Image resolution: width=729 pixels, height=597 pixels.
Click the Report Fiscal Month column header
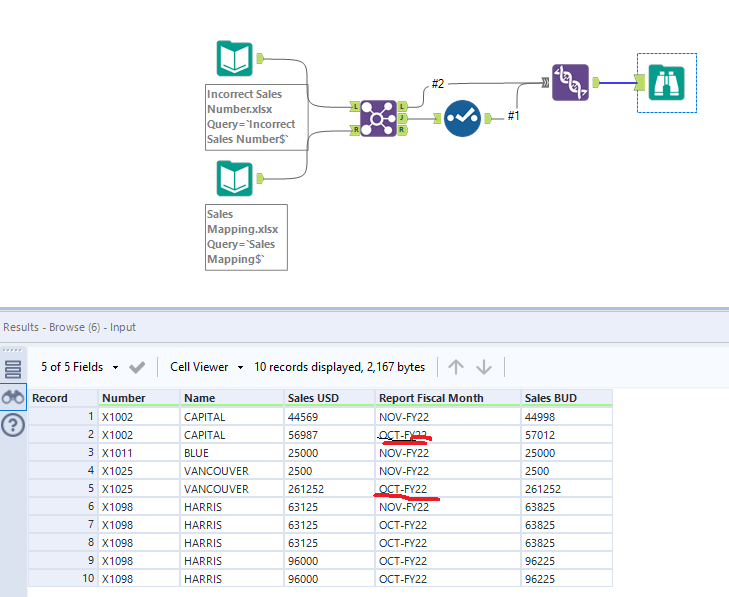tap(448, 398)
